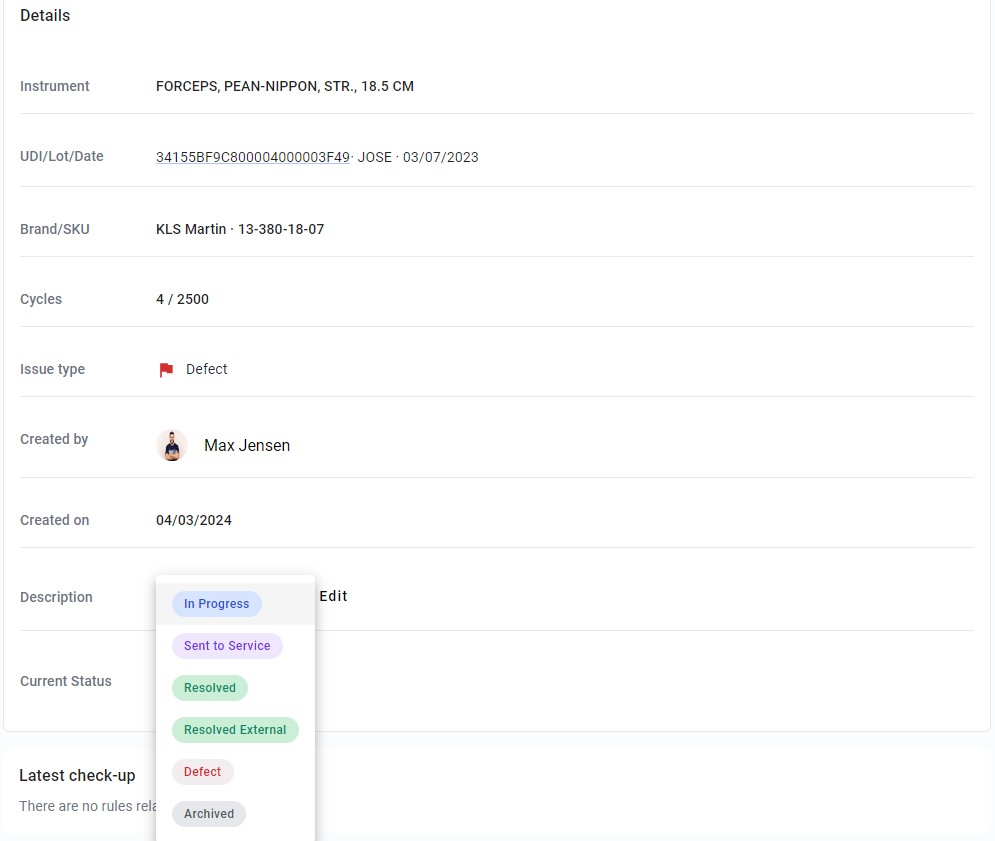Image resolution: width=995 pixels, height=841 pixels.
Task: Click the Description field label
Action: coord(56,597)
